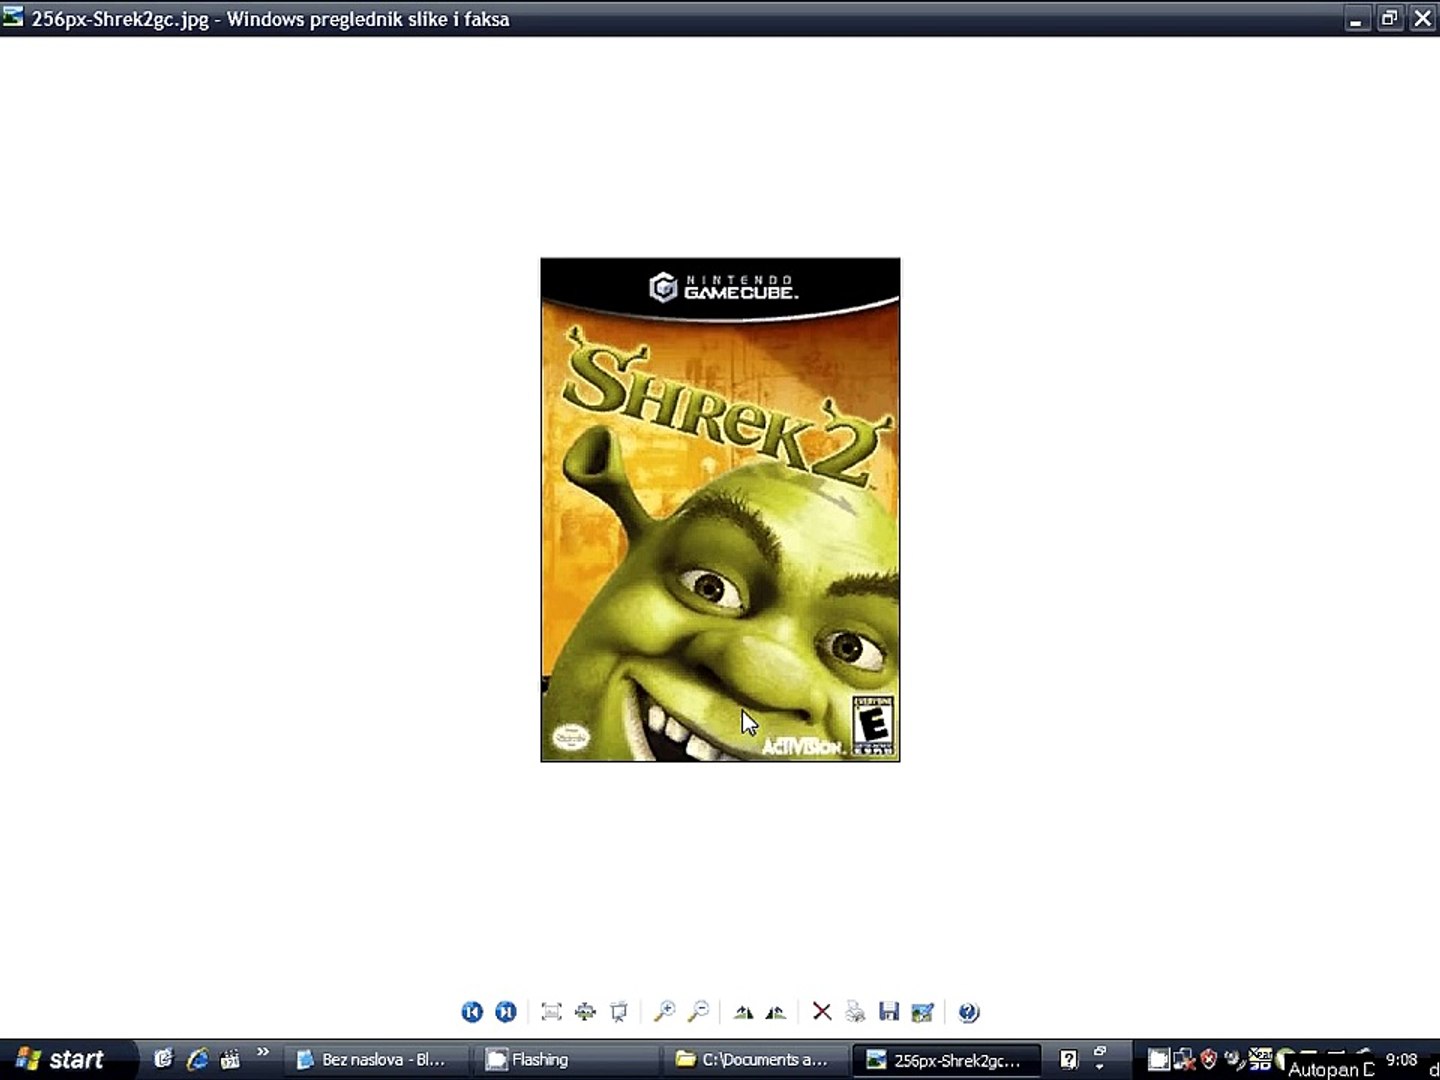
Task: Rotate the image clockwise
Action: pyautogui.click(x=743, y=1012)
